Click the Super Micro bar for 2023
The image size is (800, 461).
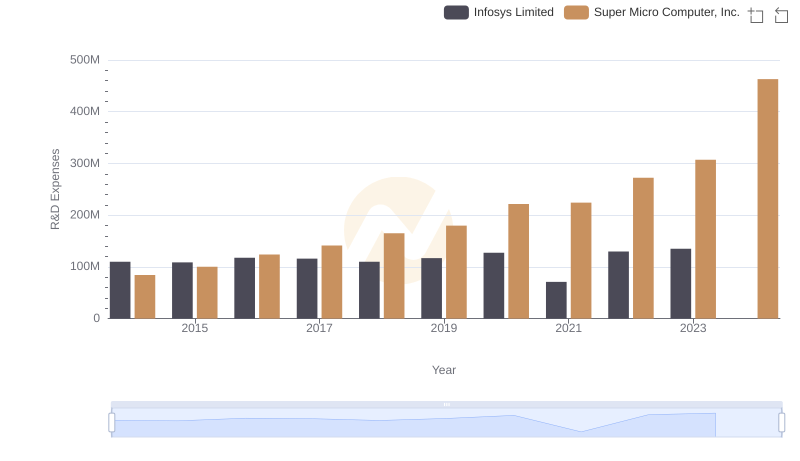705,239
